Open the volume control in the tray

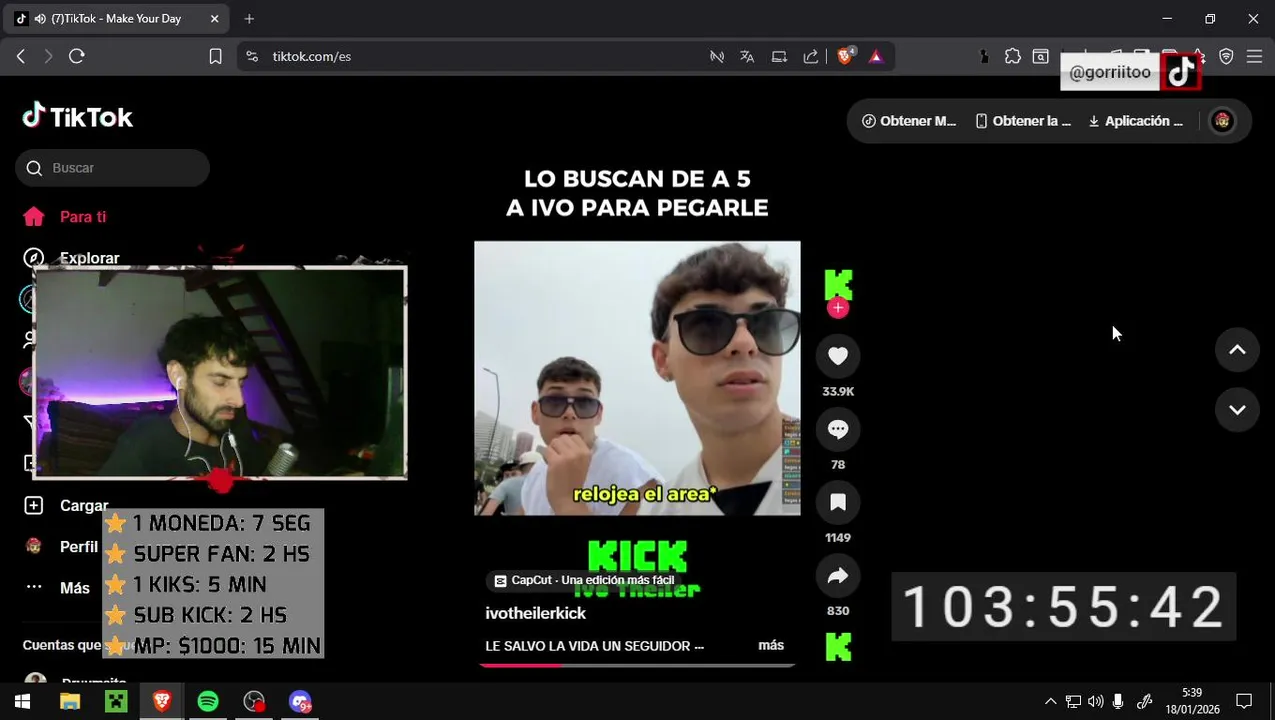(1095, 702)
